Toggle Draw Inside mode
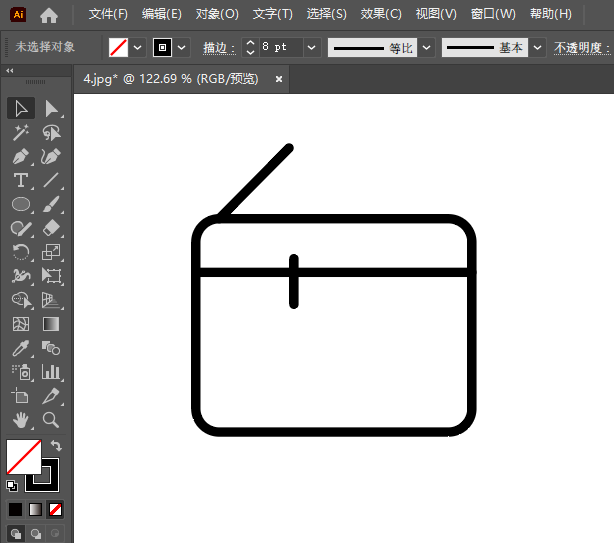614x543 pixels. point(55,533)
